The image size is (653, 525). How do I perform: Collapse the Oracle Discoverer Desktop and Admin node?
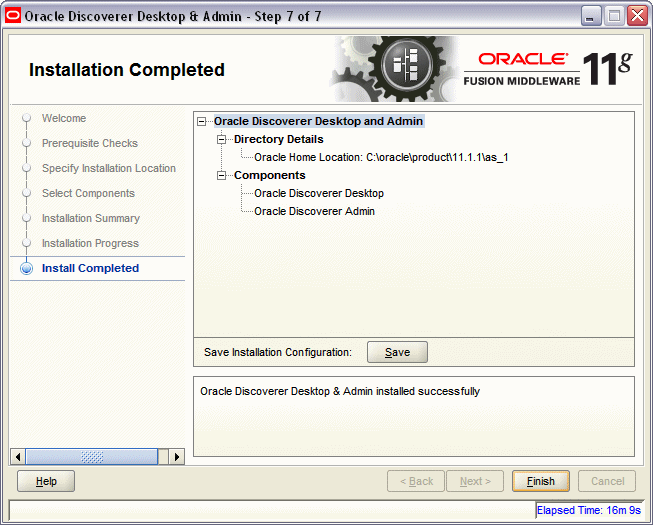tap(202, 122)
